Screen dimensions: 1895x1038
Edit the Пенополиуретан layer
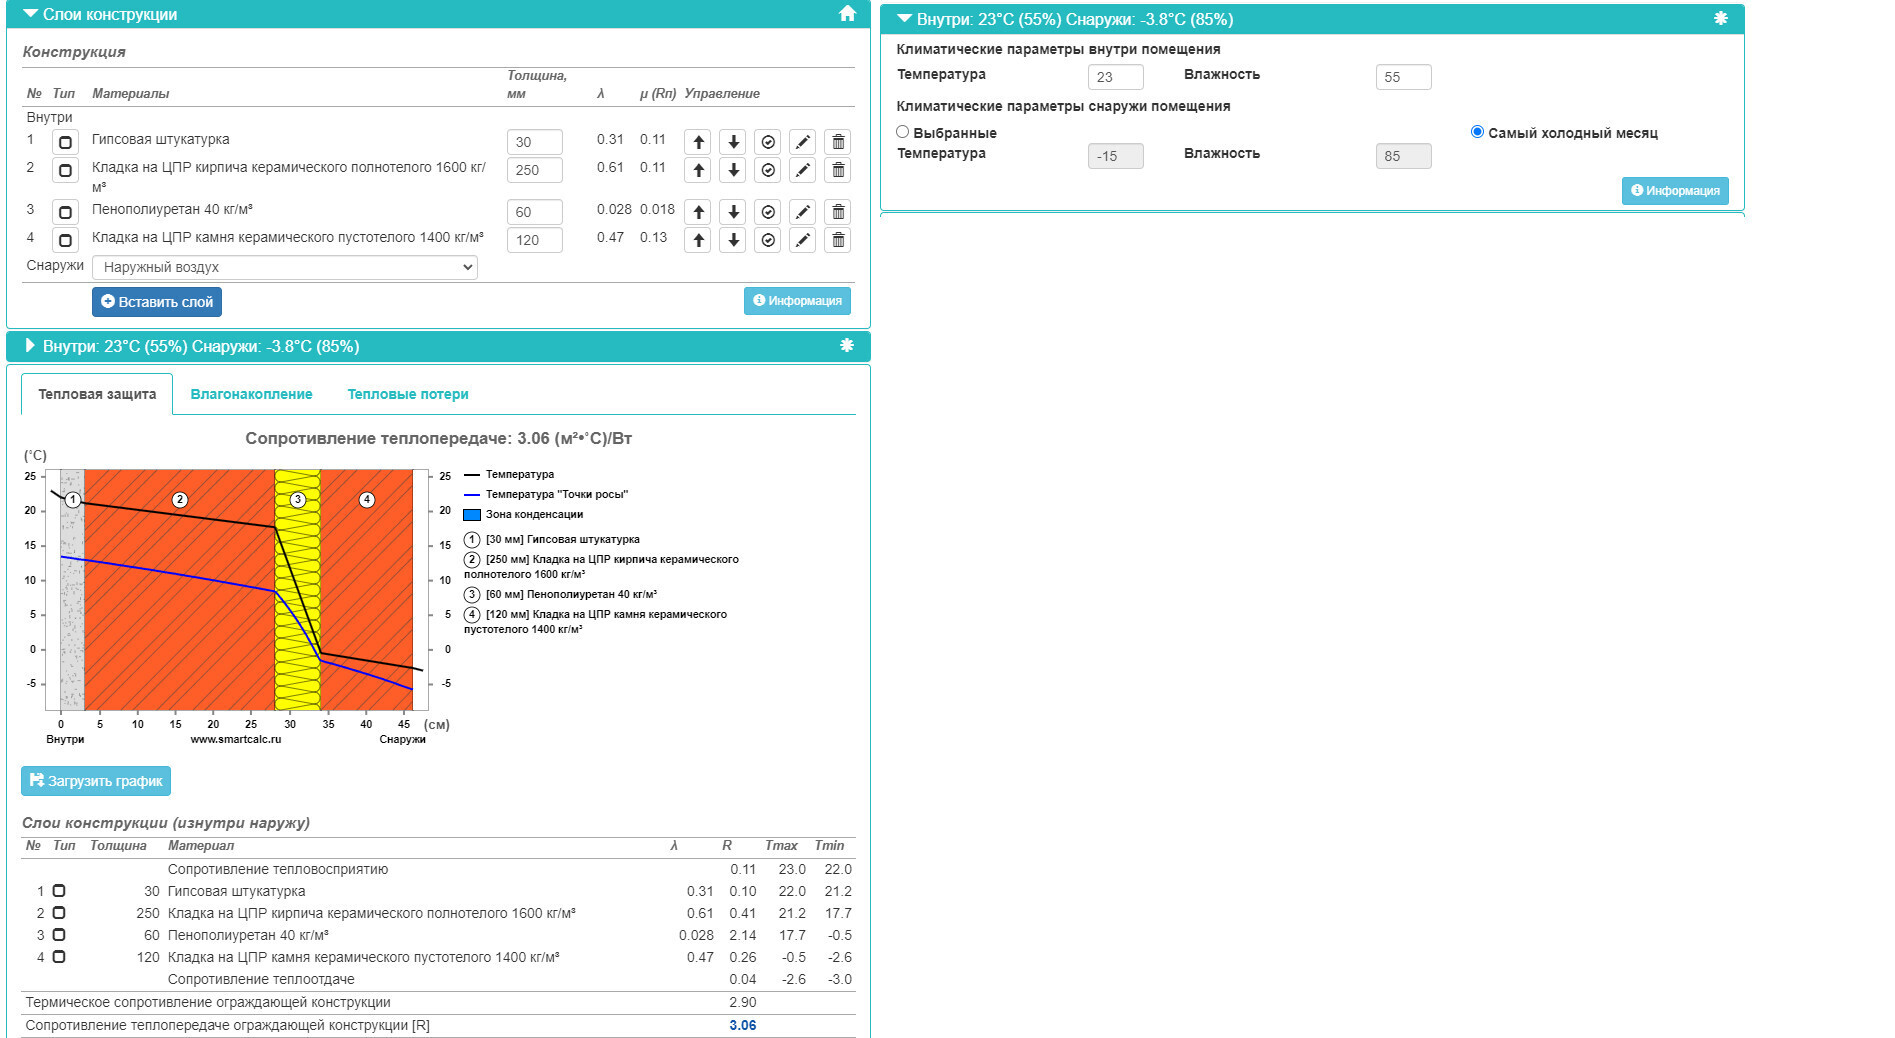pyautogui.click(x=803, y=212)
